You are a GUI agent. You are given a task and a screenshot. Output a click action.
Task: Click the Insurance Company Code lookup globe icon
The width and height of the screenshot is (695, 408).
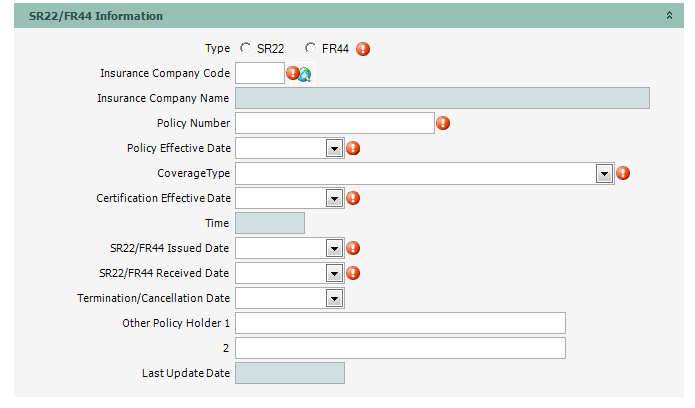(x=305, y=74)
